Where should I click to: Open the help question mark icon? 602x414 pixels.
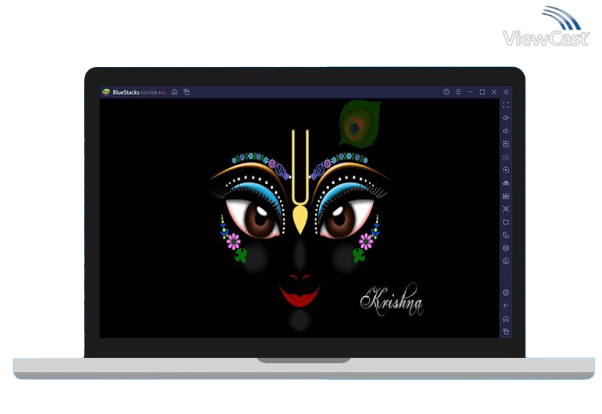[446, 92]
